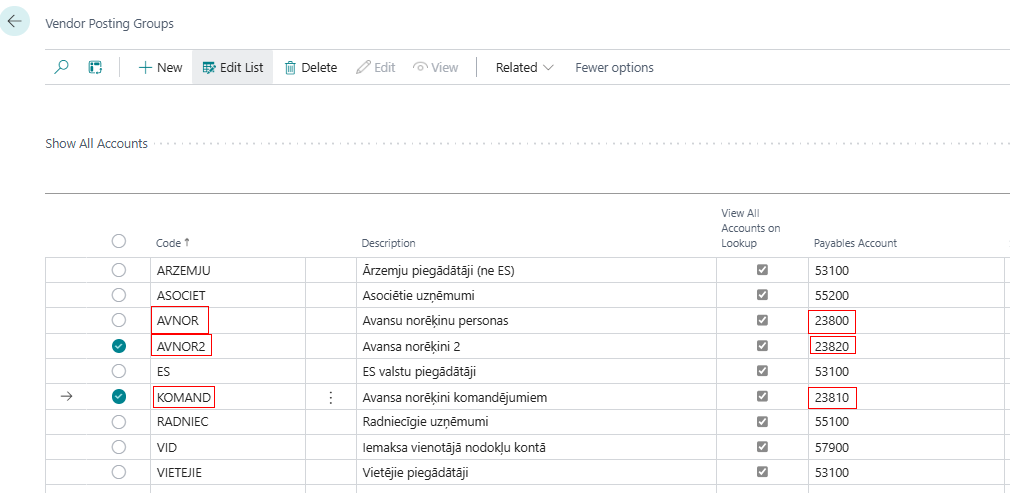Toggle lookup checkbox for ES
Screen dimensions: 1010x493
point(763,371)
